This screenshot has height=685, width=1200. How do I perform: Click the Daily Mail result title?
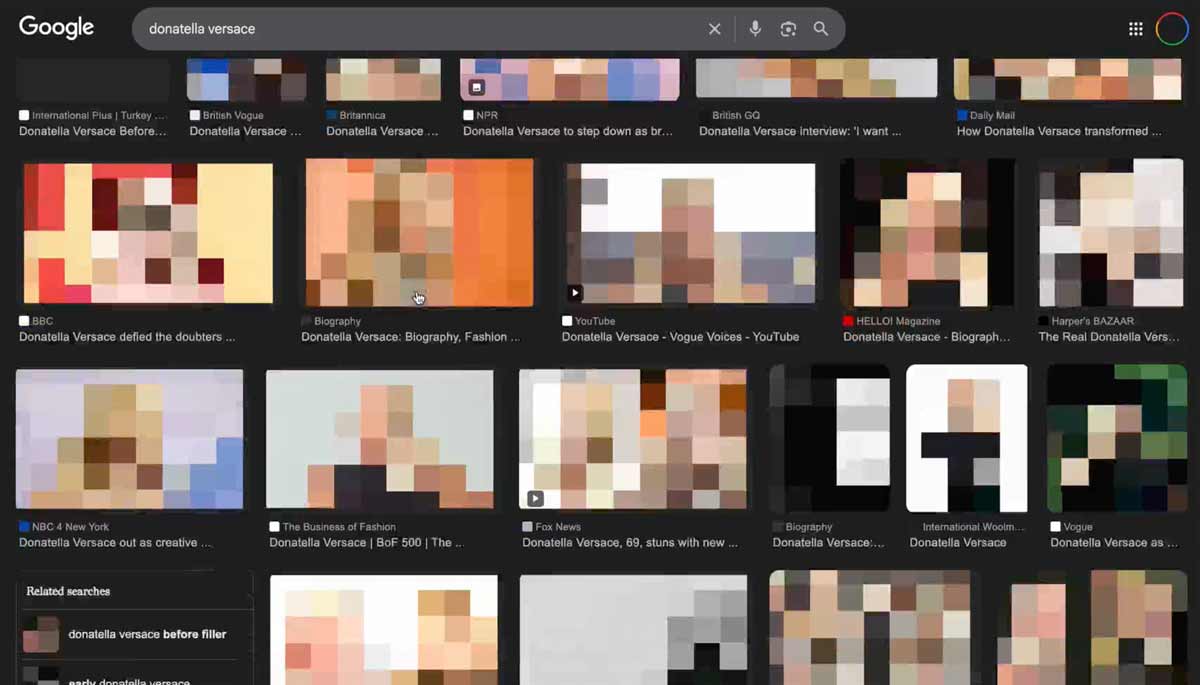pyautogui.click(x=1058, y=131)
